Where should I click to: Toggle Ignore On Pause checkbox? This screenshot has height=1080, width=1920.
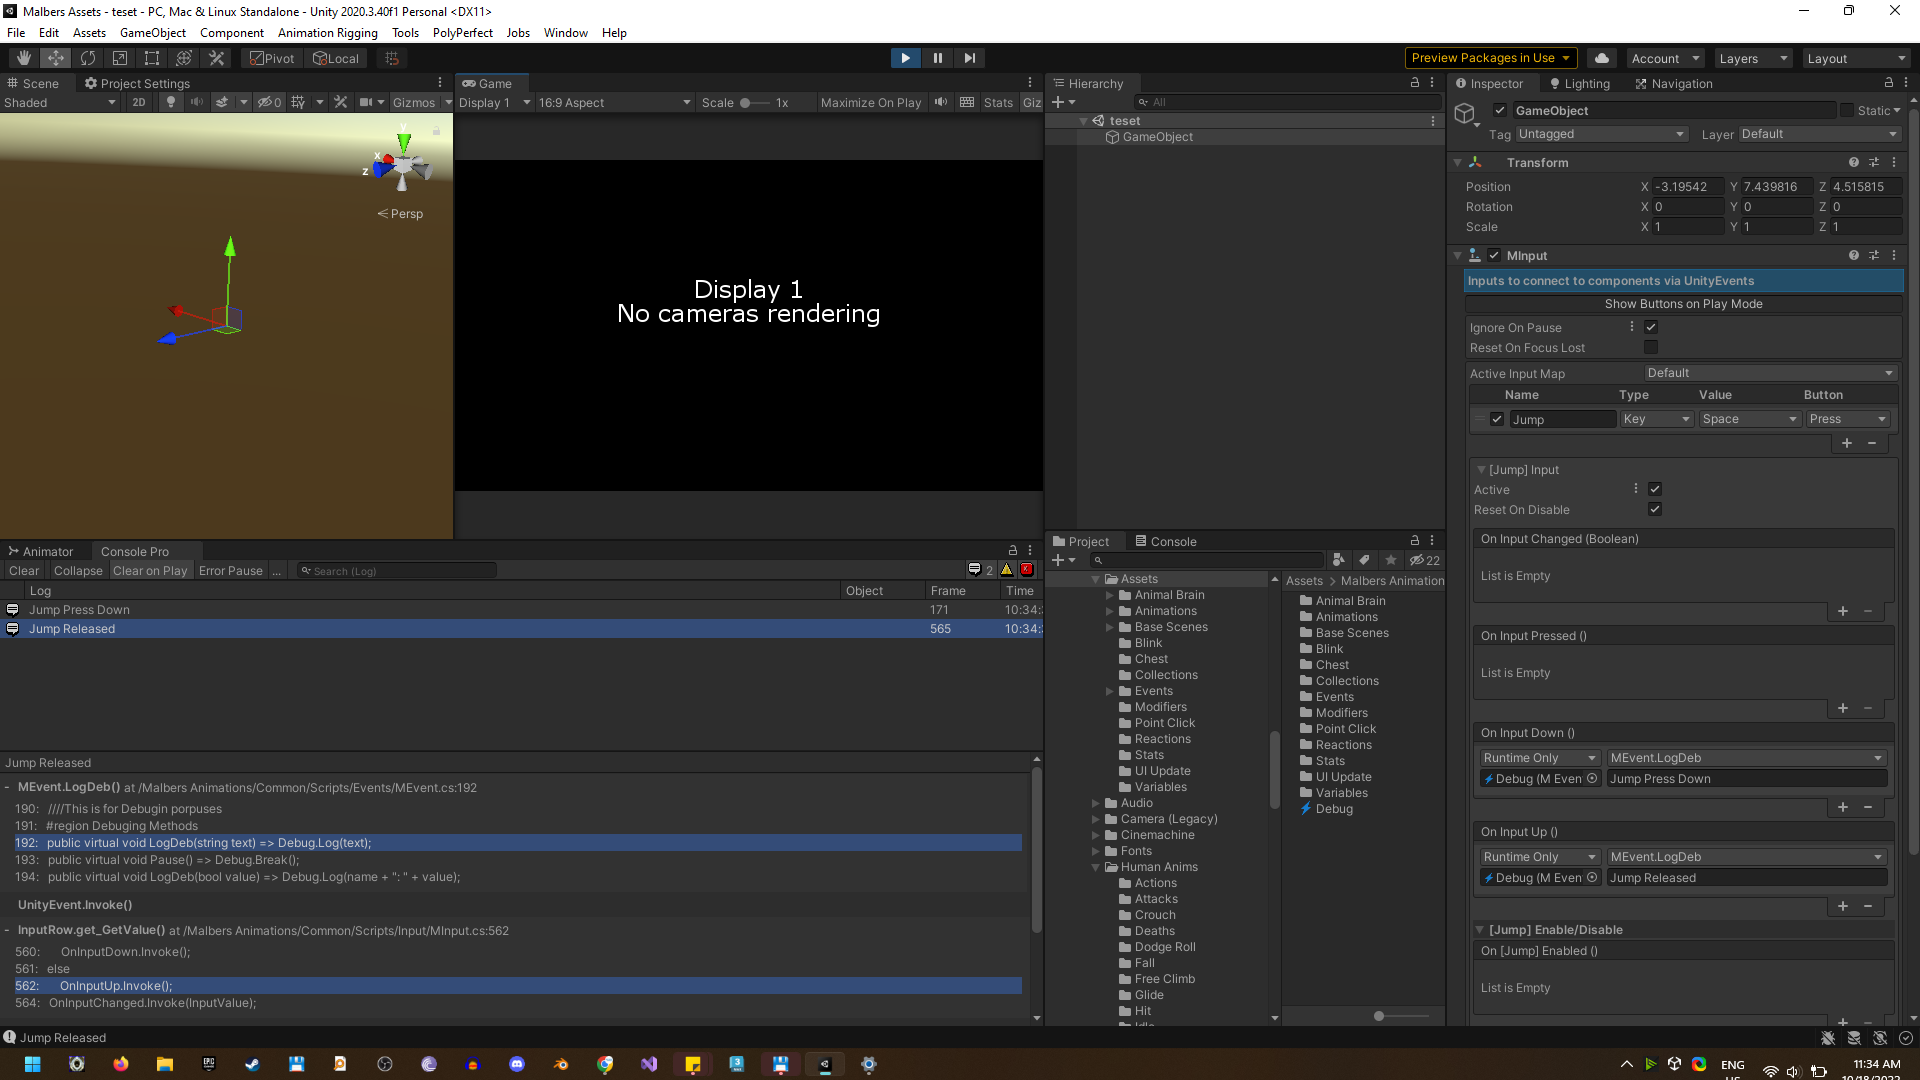pos(1651,327)
